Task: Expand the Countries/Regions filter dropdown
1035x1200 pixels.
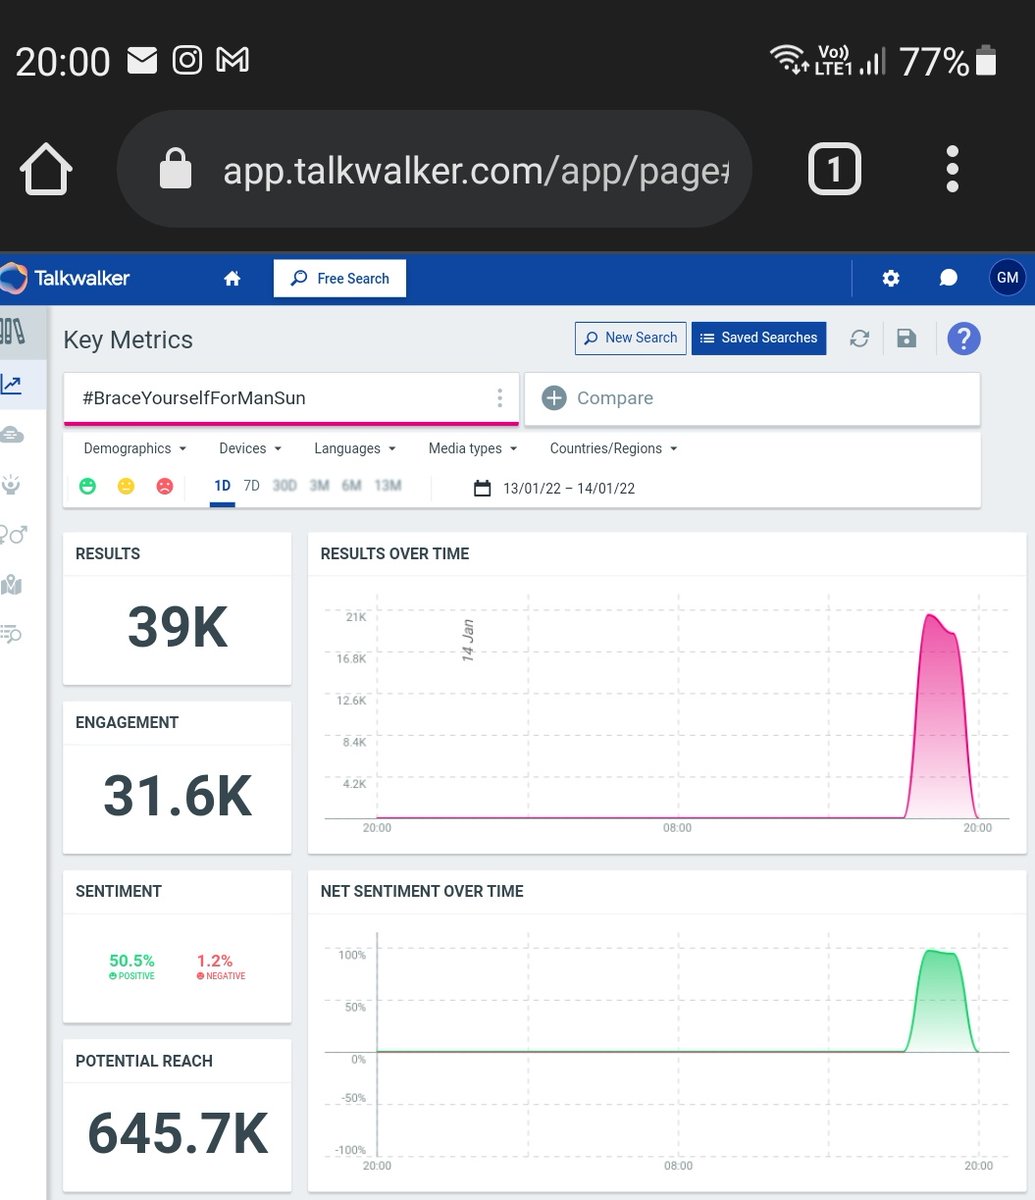Action: [x=614, y=448]
